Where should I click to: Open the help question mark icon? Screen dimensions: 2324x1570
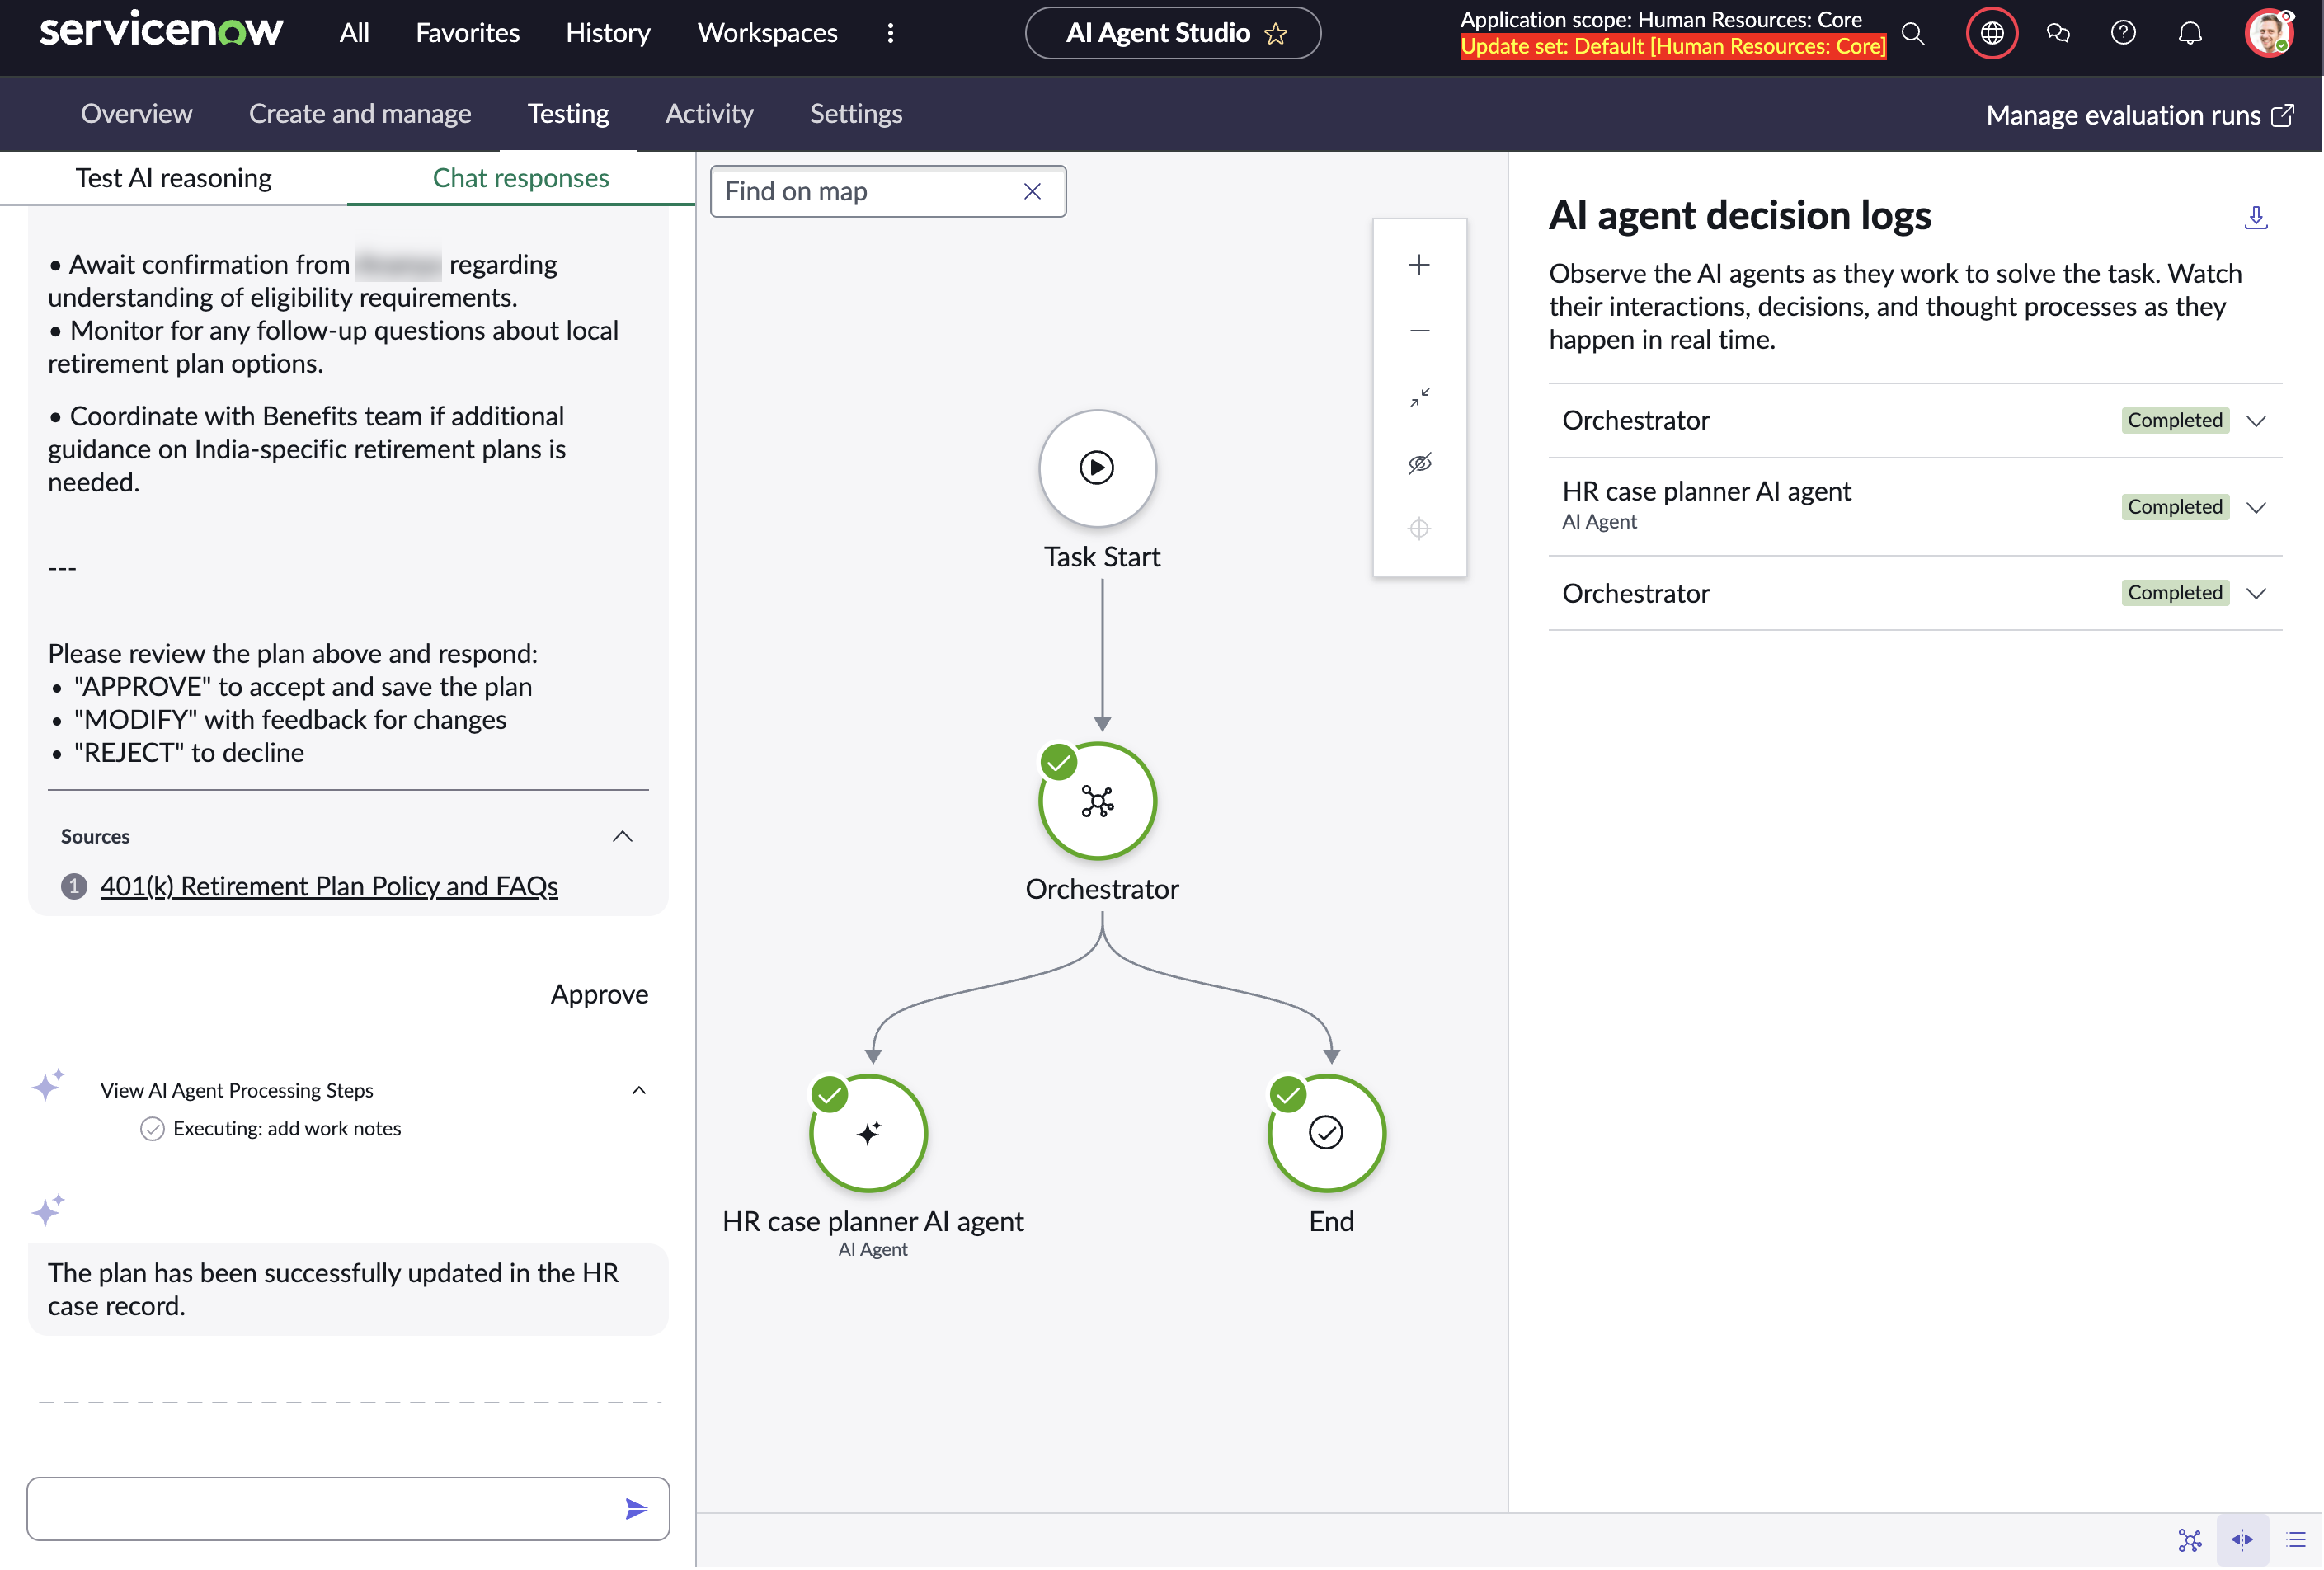[2123, 33]
